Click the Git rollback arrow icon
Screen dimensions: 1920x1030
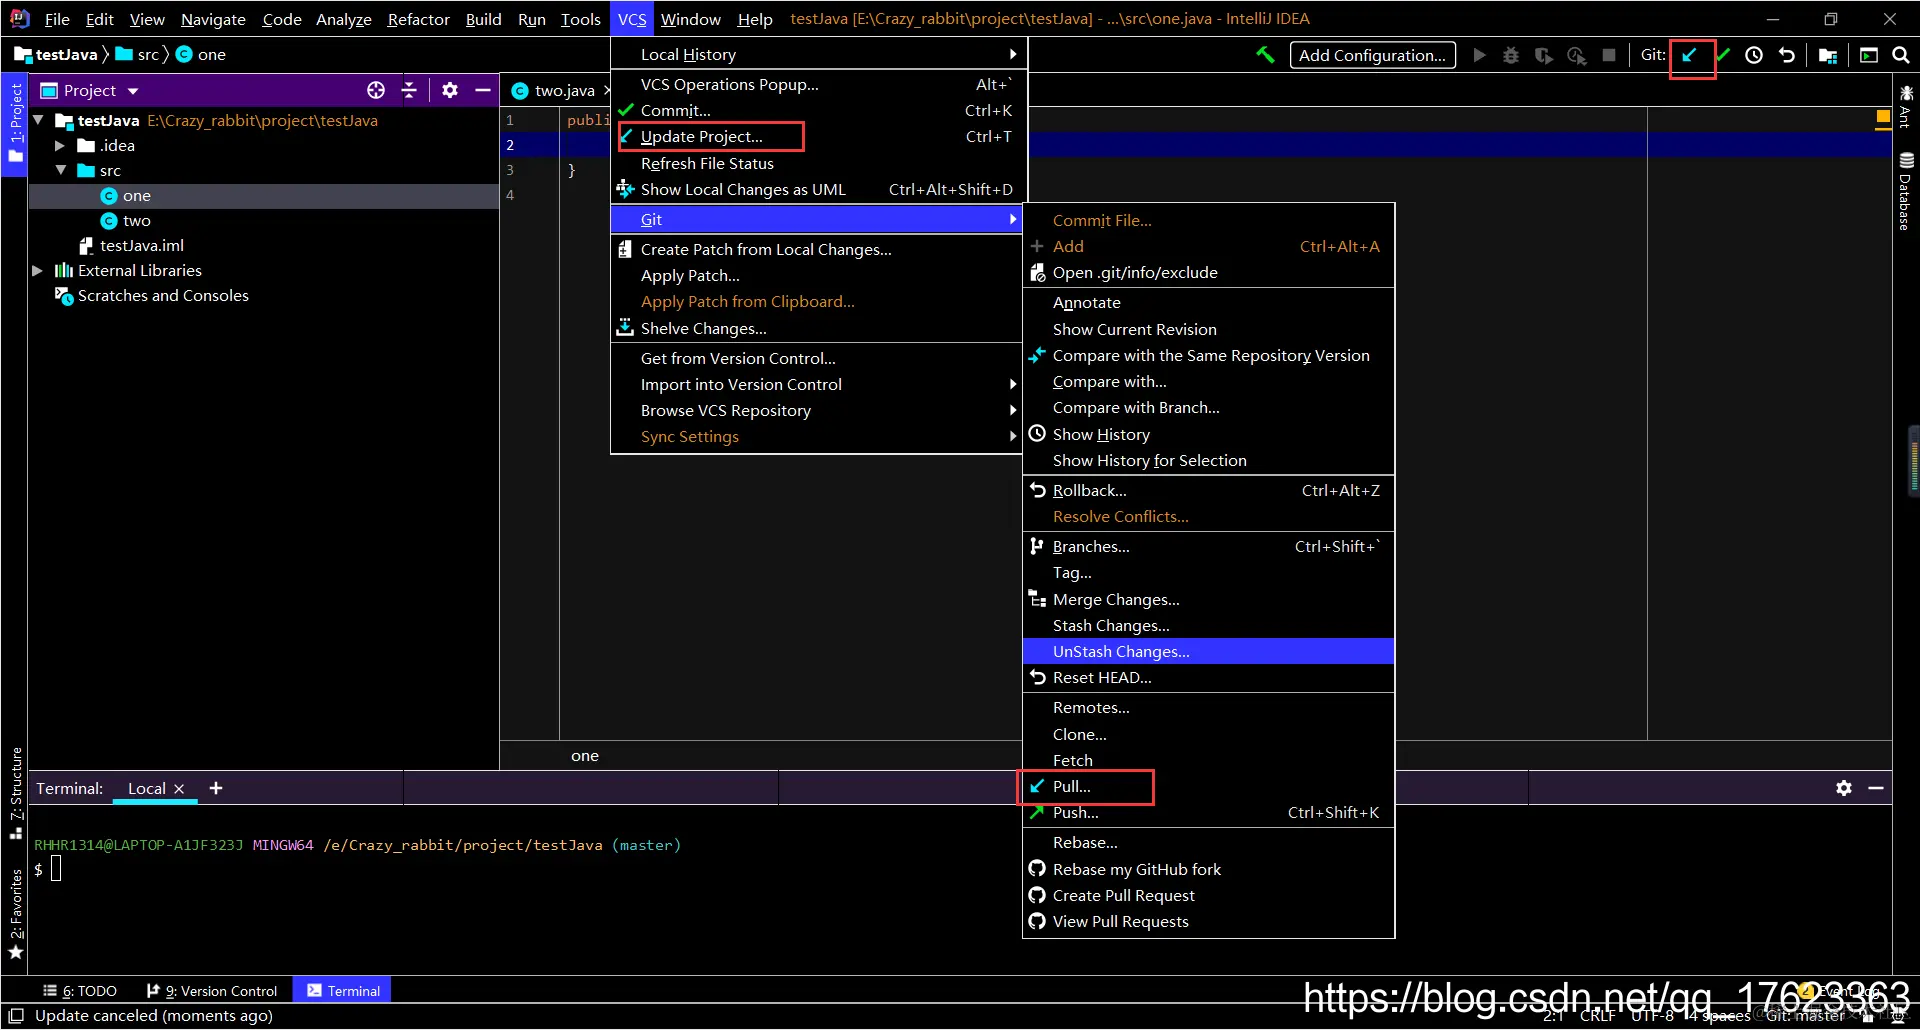[x=1787, y=55]
